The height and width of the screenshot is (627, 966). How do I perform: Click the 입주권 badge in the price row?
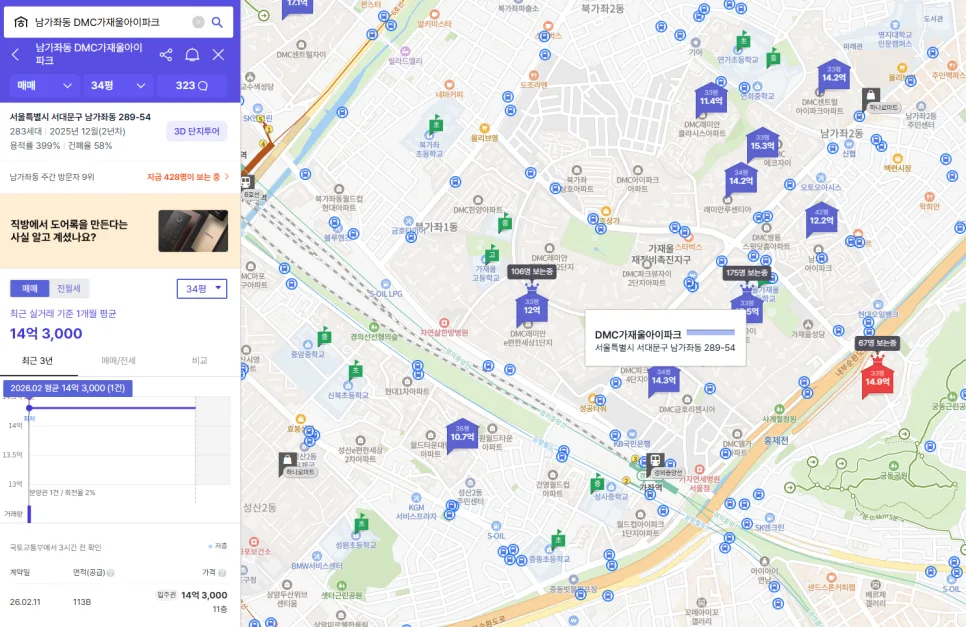coord(166,595)
